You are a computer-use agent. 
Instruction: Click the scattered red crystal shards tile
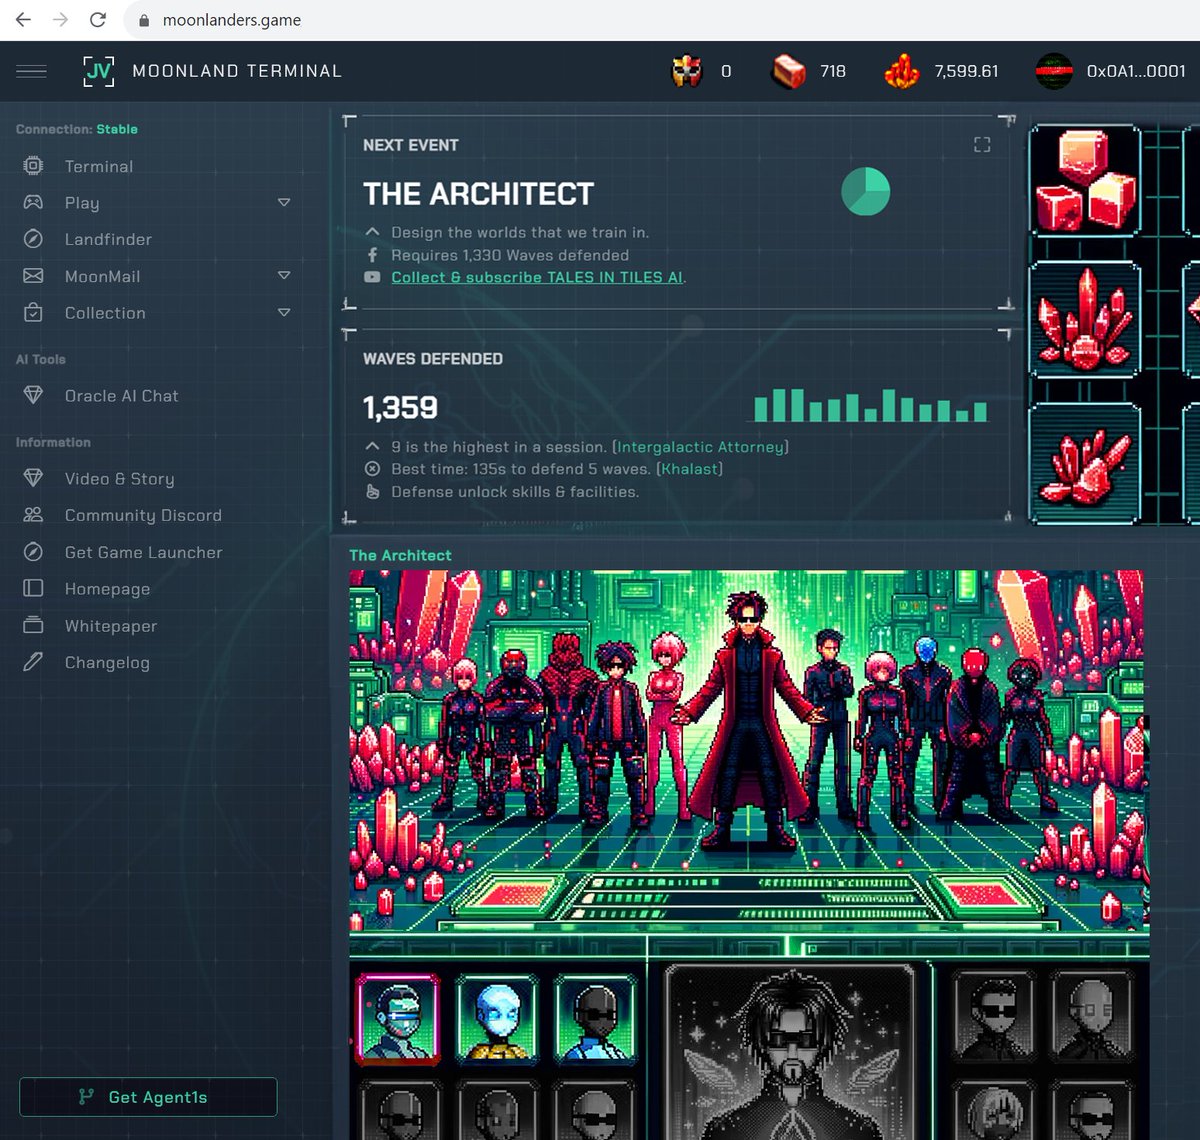tap(1085, 464)
